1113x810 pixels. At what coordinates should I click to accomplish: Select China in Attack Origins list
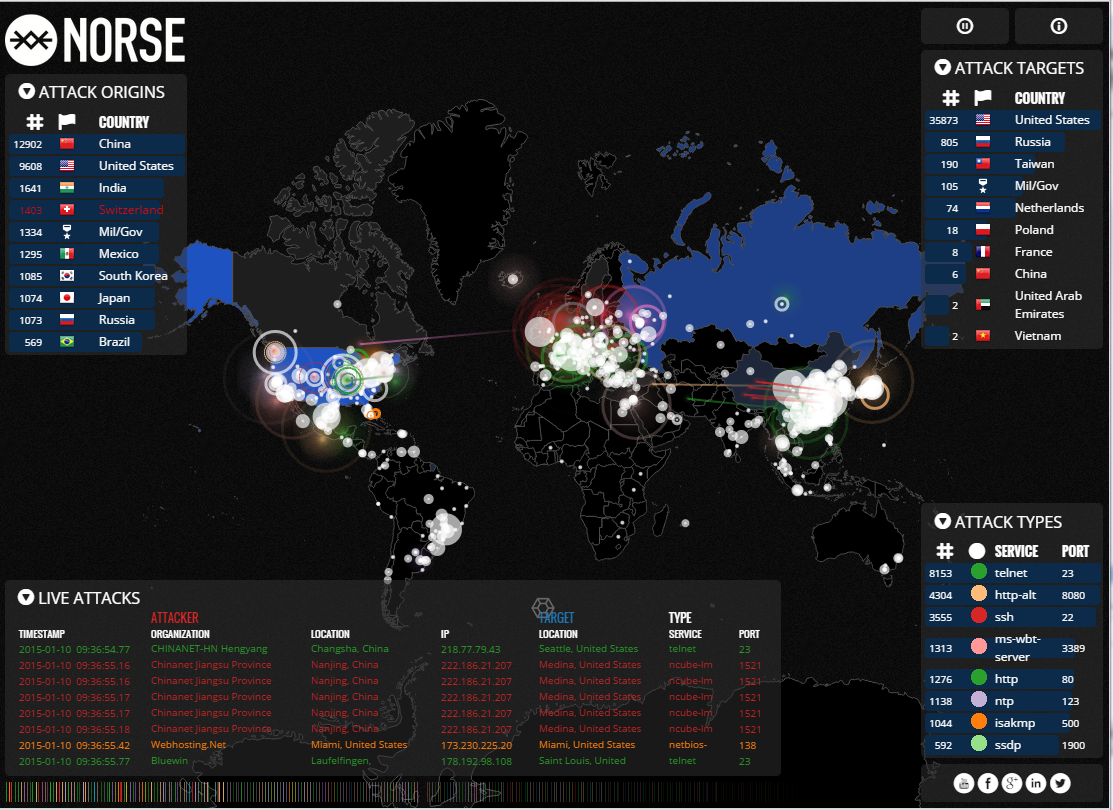97,143
